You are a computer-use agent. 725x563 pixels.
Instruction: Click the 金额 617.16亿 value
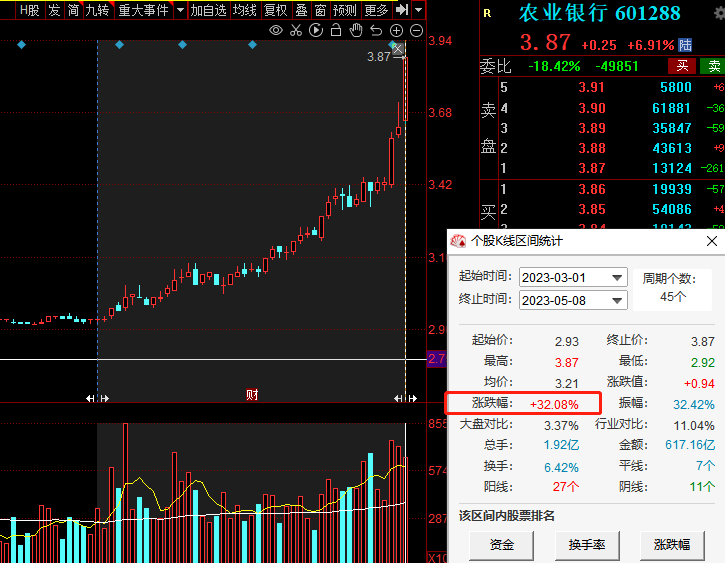[690, 445]
